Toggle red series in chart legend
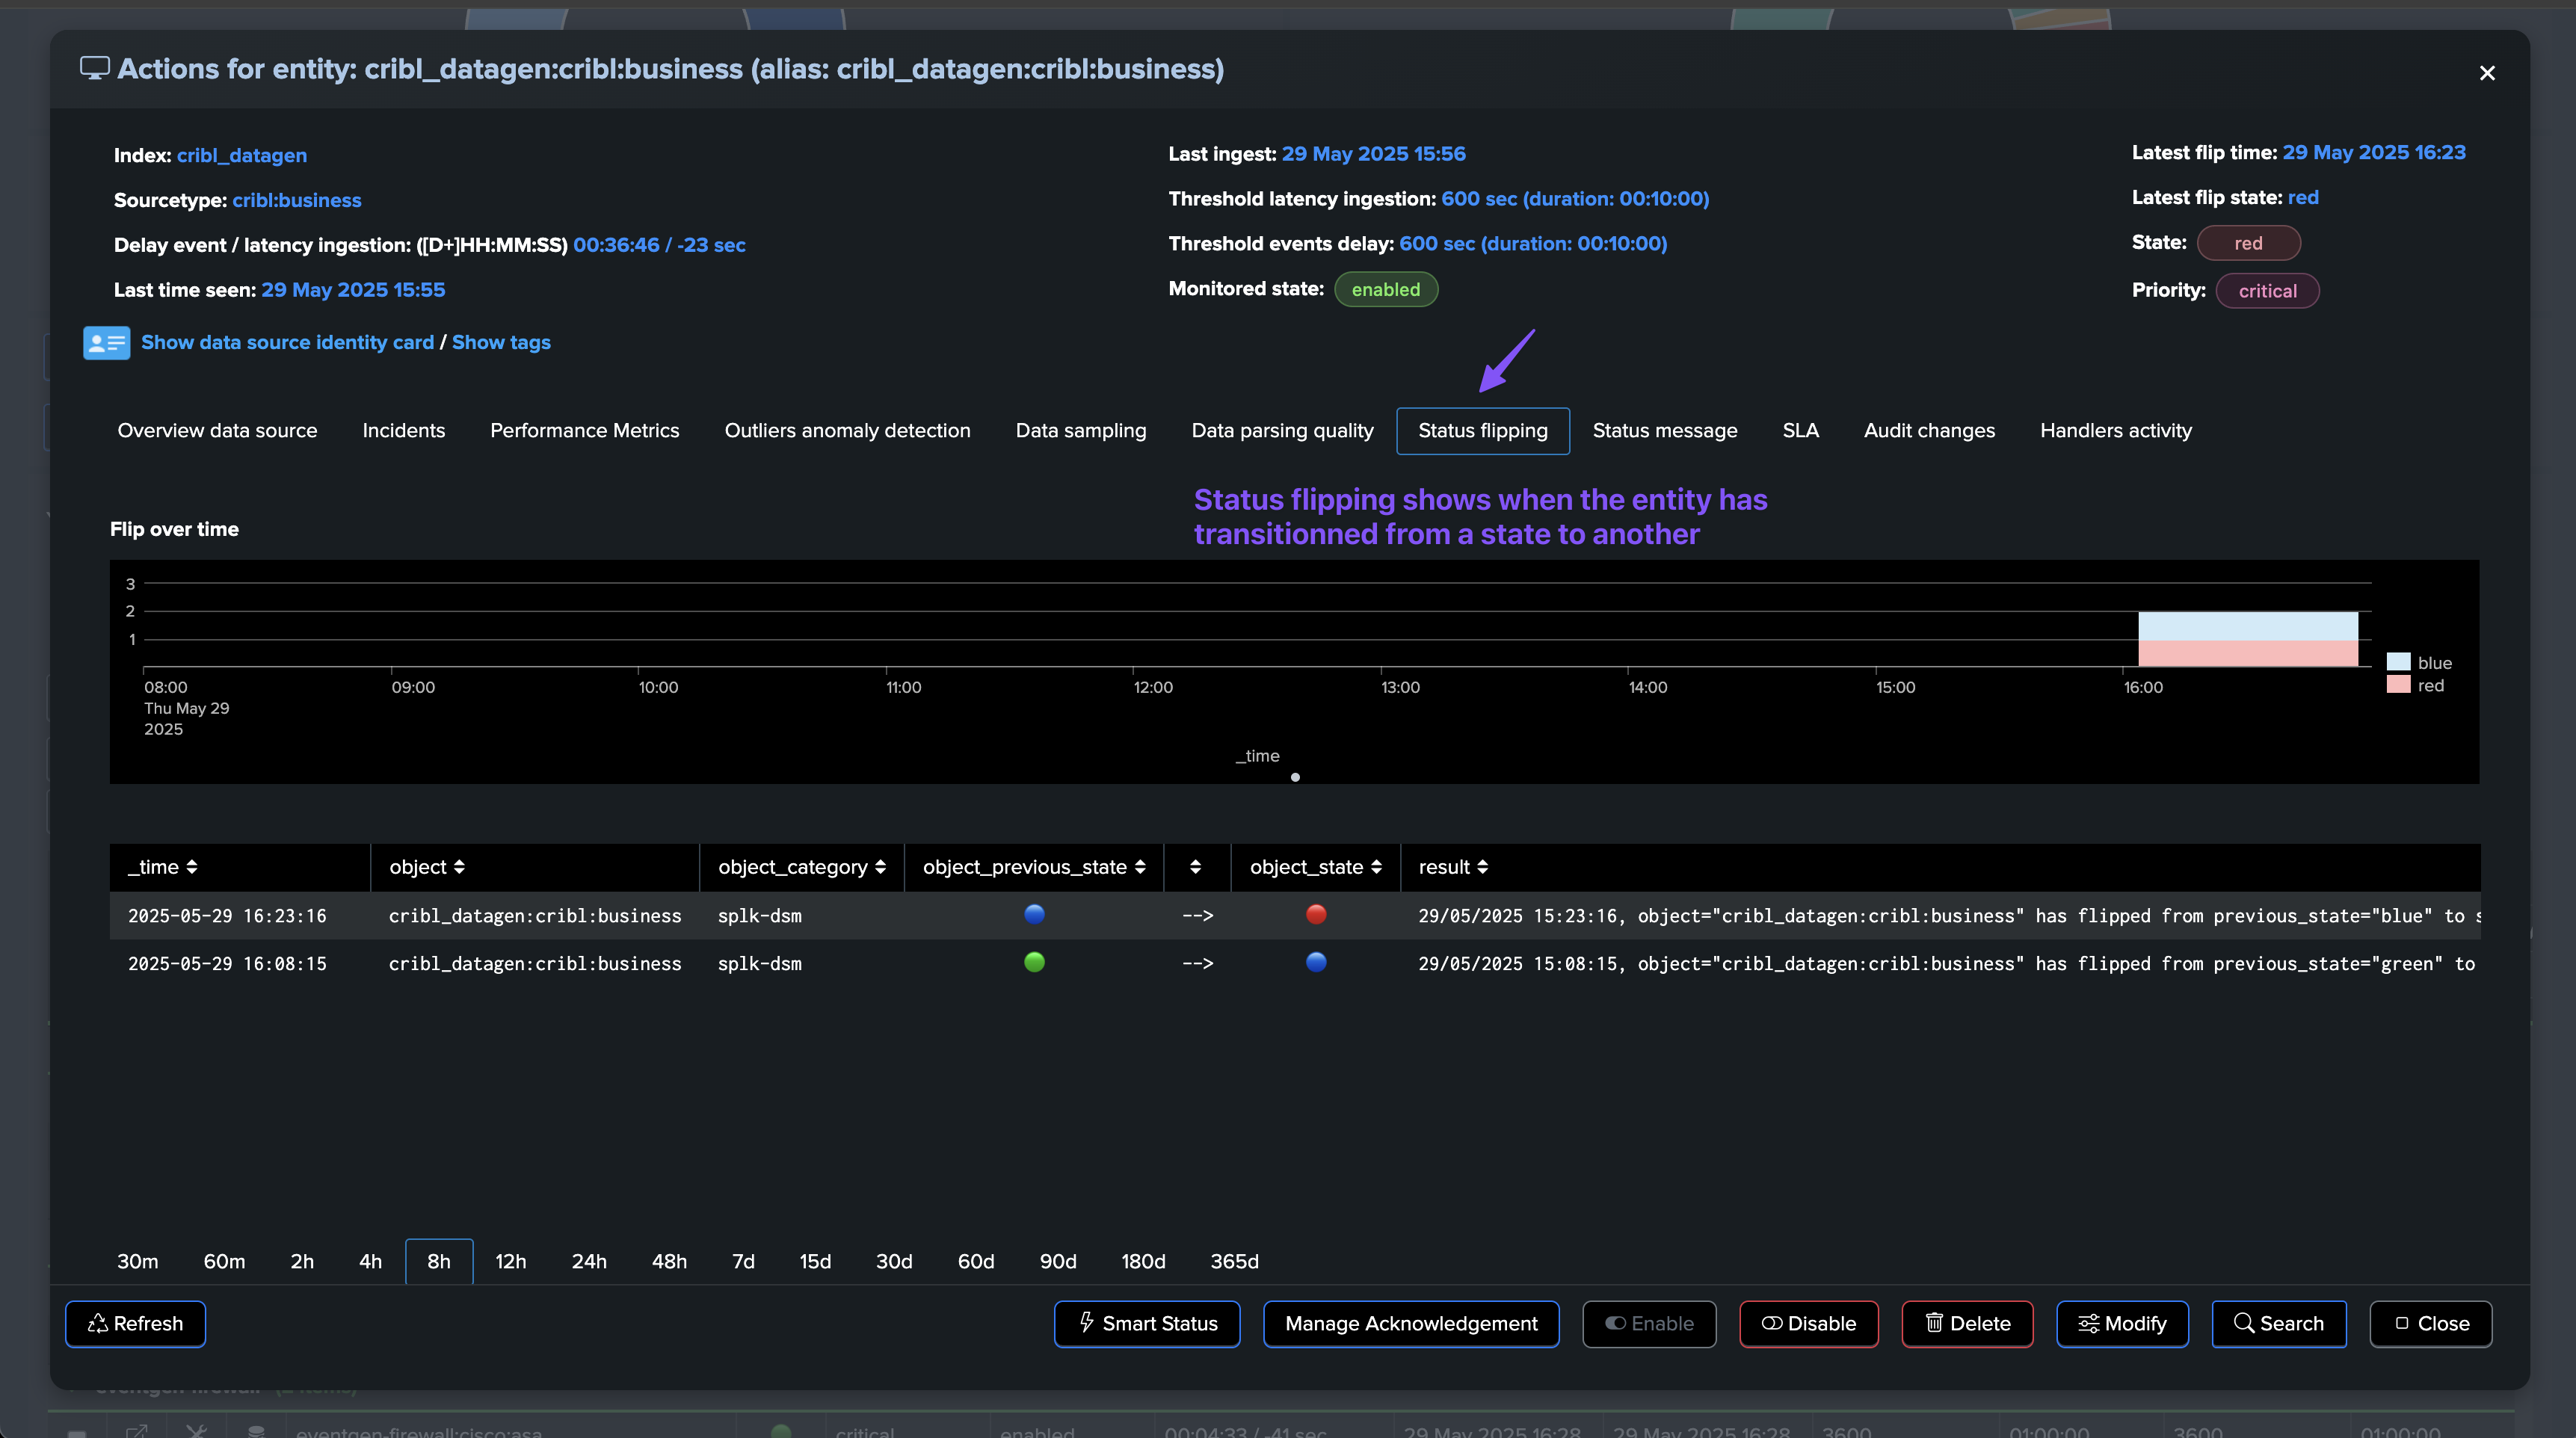 pos(2398,685)
